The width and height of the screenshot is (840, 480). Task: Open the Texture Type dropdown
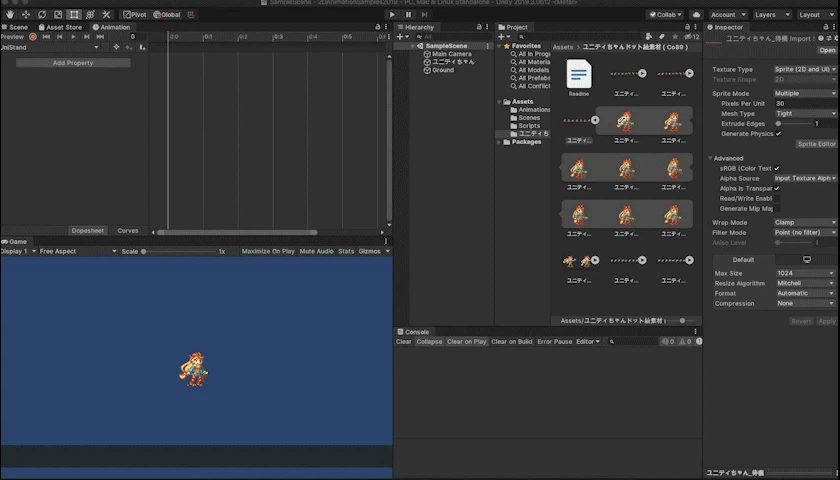click(x=805, y=69)
